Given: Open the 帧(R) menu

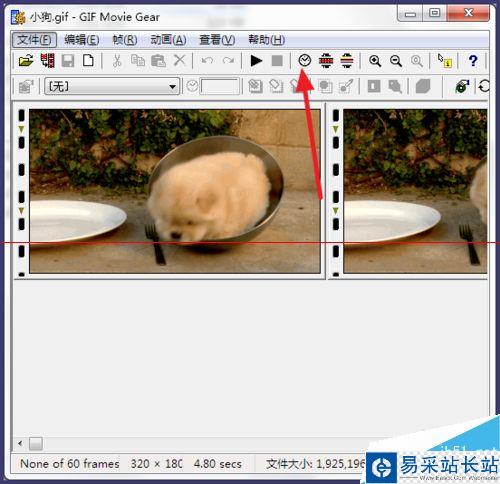Looking at the screenshot, I should (x=125, y=40).
